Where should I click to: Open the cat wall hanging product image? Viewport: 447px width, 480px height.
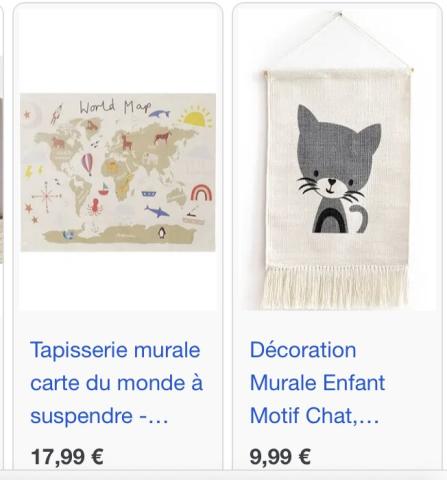point(337,160)
